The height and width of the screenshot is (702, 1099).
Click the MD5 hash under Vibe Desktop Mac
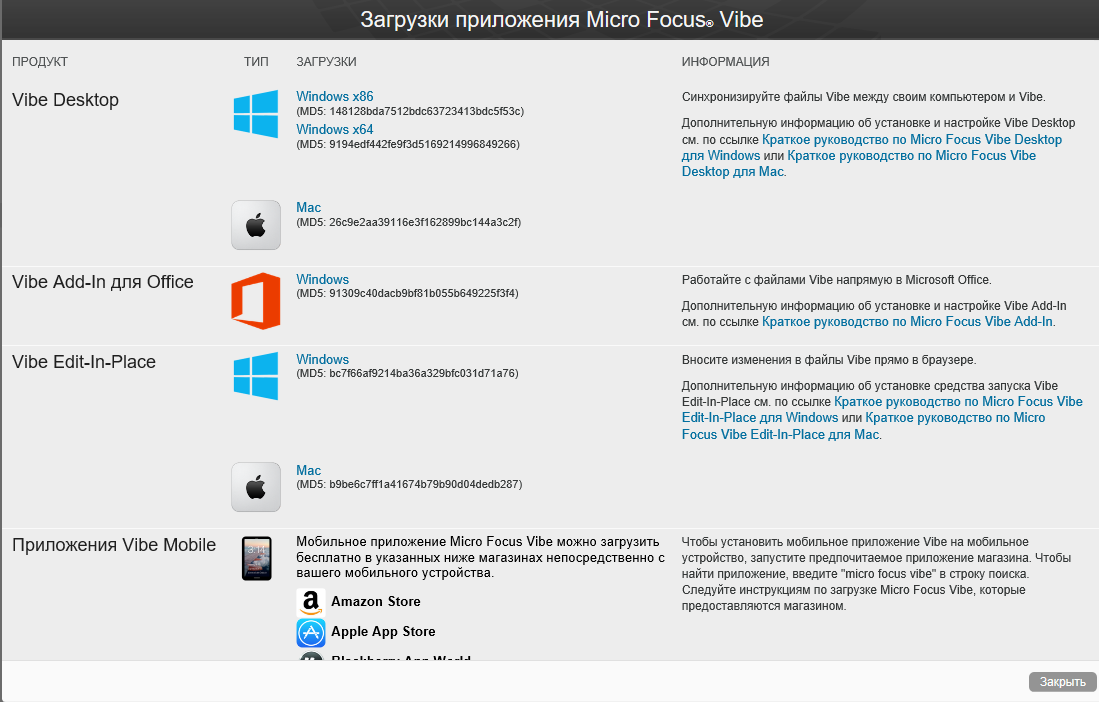[x=409, y=222]
